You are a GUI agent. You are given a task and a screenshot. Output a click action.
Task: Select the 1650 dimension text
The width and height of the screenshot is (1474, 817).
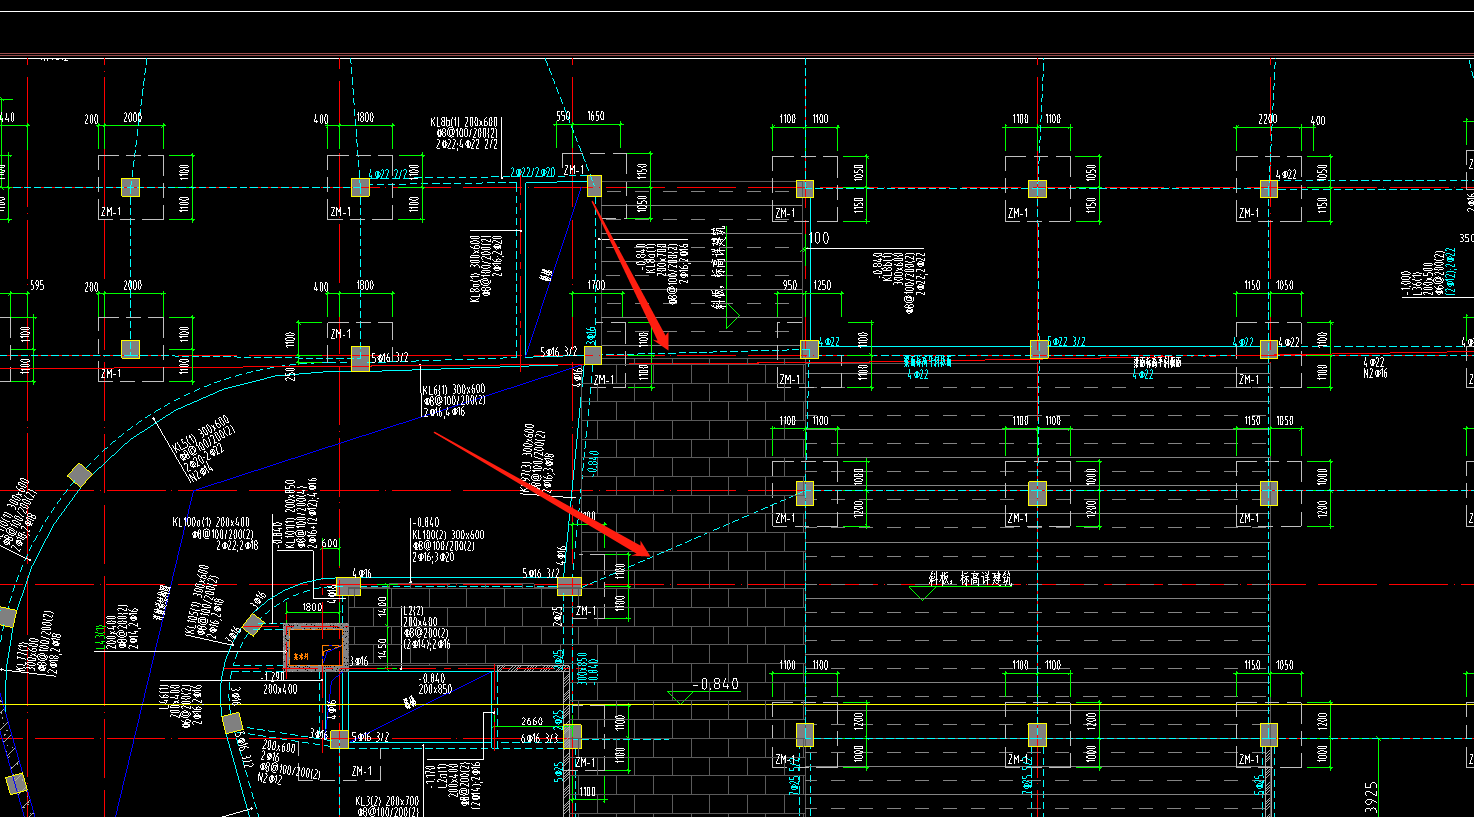coord(596,117)
